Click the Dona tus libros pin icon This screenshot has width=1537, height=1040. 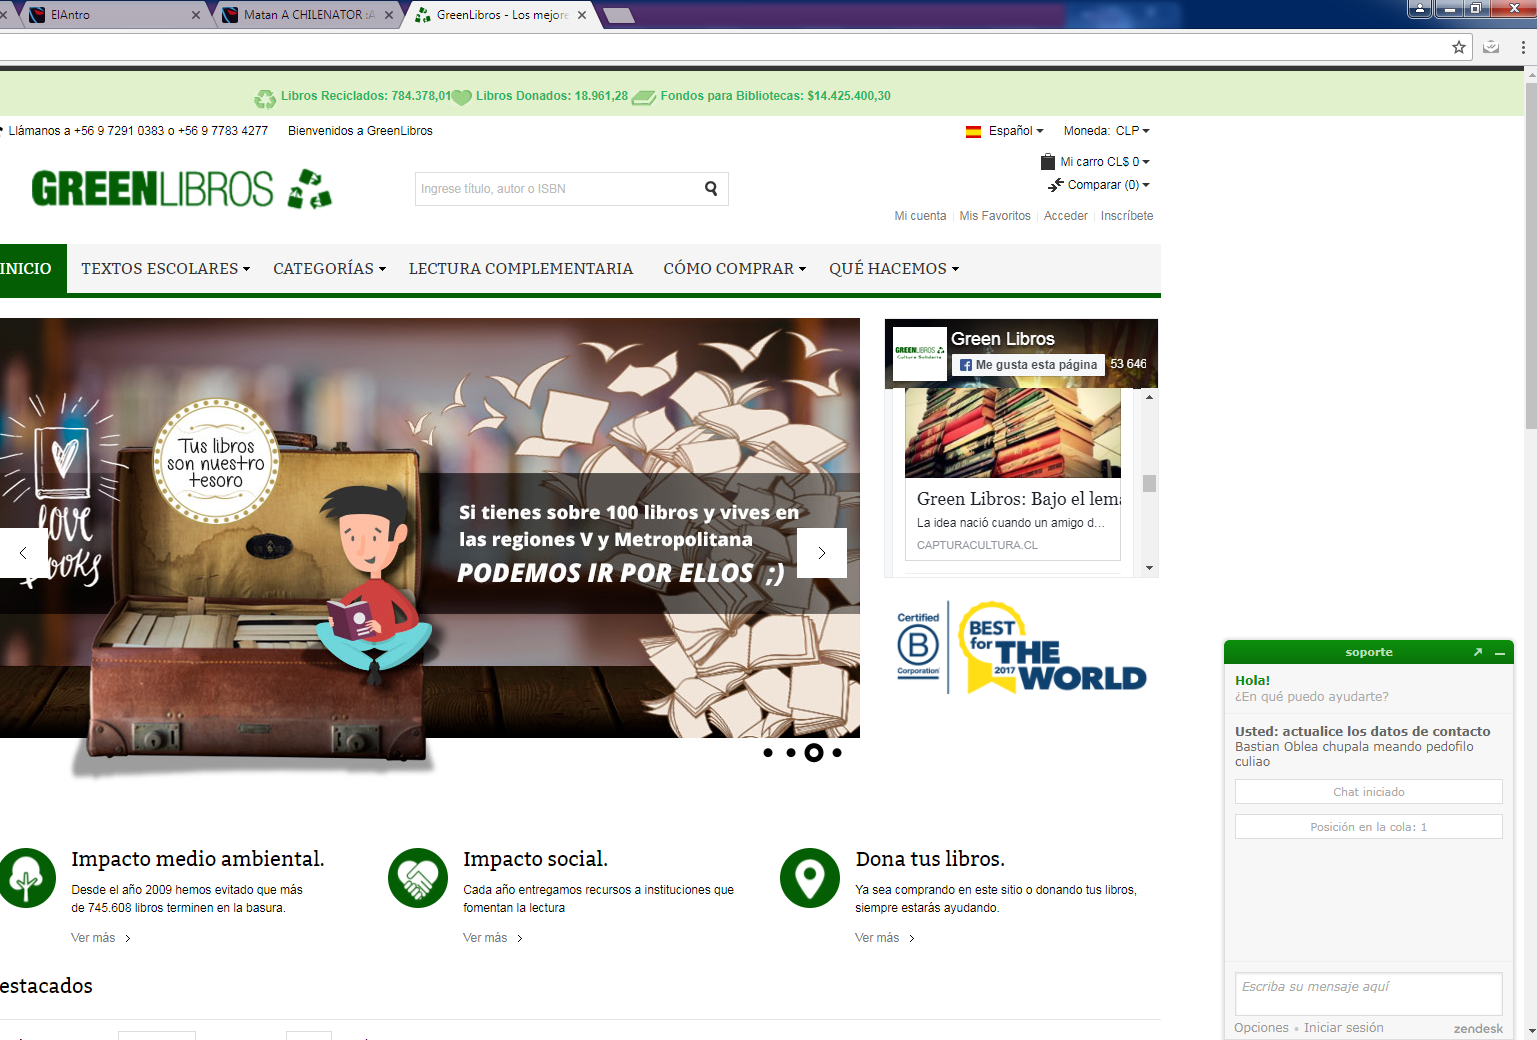point(810,878)
